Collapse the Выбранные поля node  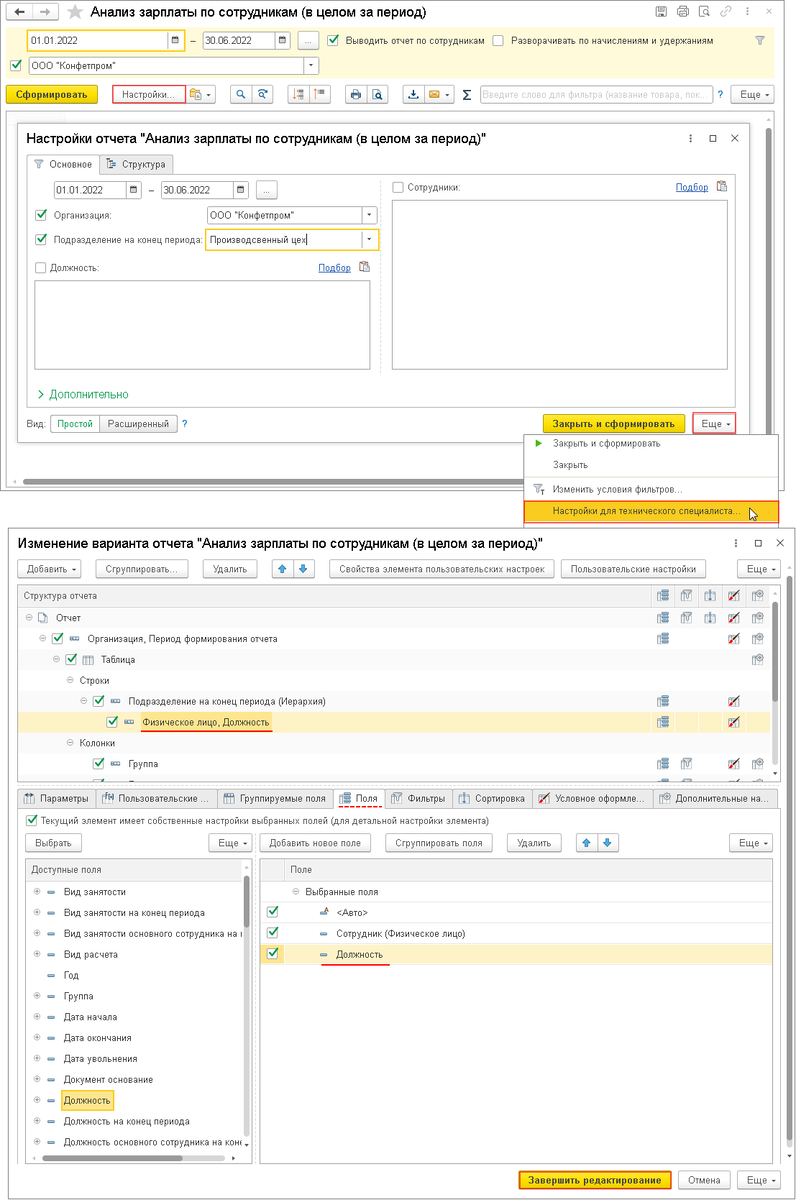[x=296, y=892]
